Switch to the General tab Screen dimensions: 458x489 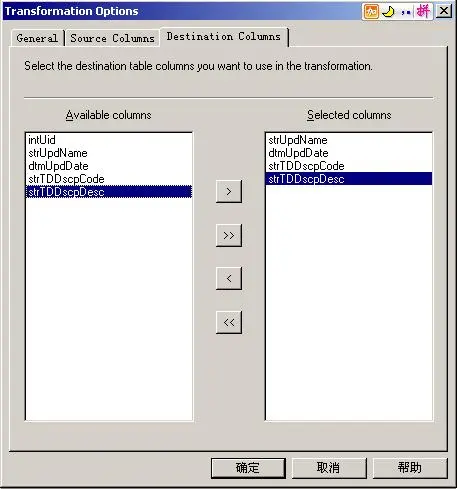click(37, 38)
